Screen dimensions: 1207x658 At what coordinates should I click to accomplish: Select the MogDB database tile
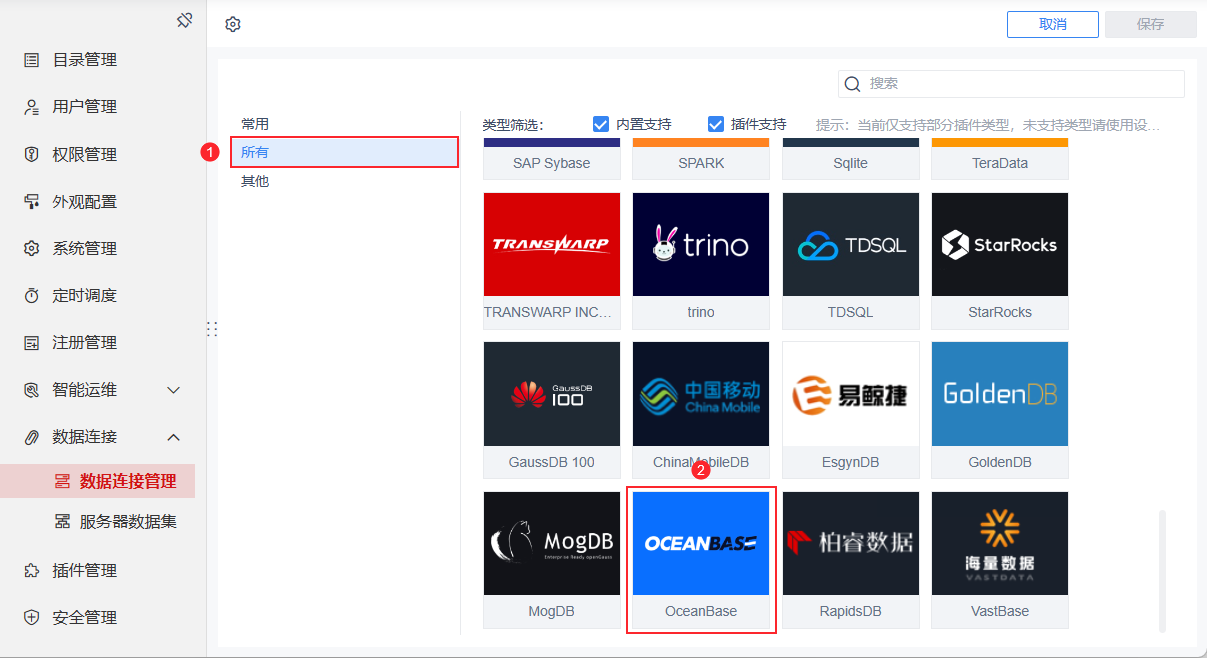click(x=552, y=559)
